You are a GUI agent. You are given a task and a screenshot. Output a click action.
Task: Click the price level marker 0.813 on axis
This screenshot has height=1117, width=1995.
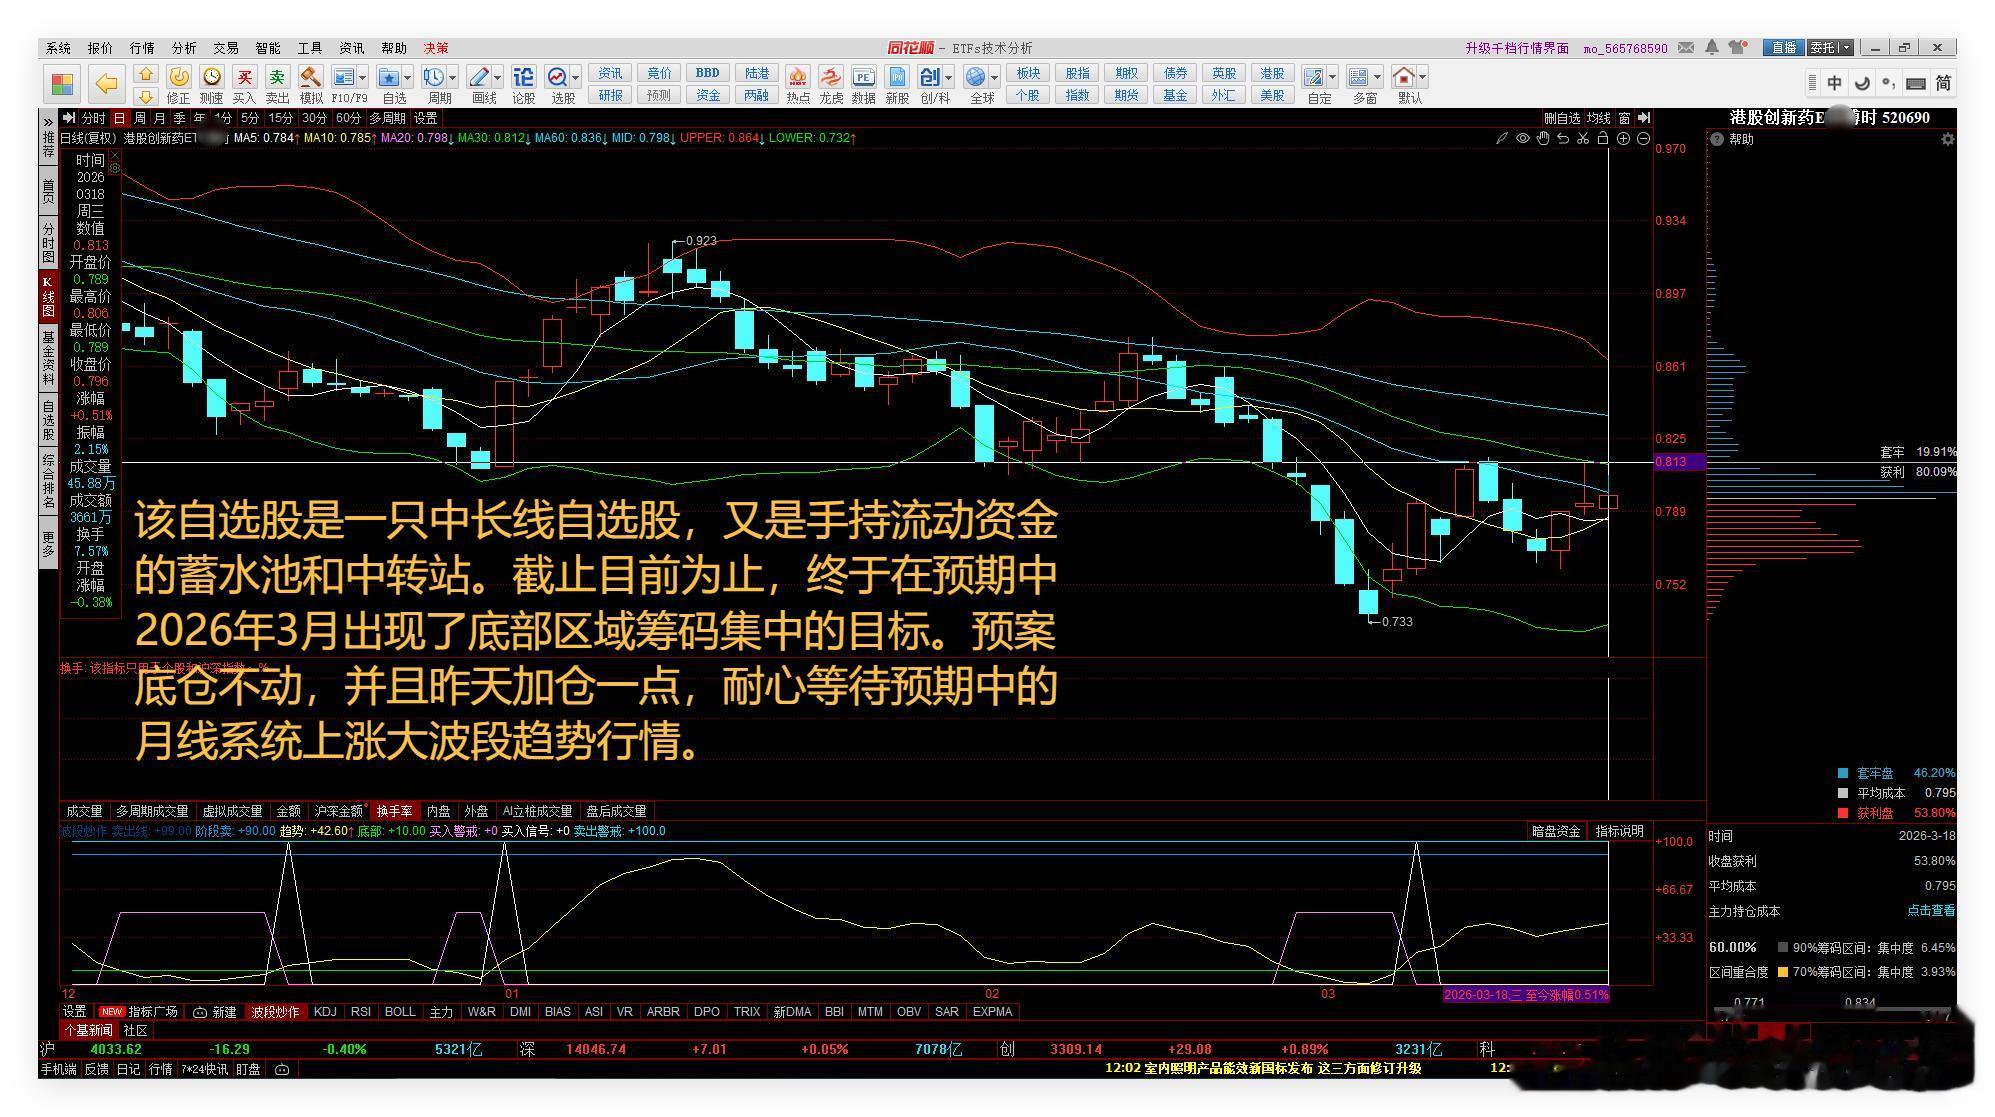1671,462
